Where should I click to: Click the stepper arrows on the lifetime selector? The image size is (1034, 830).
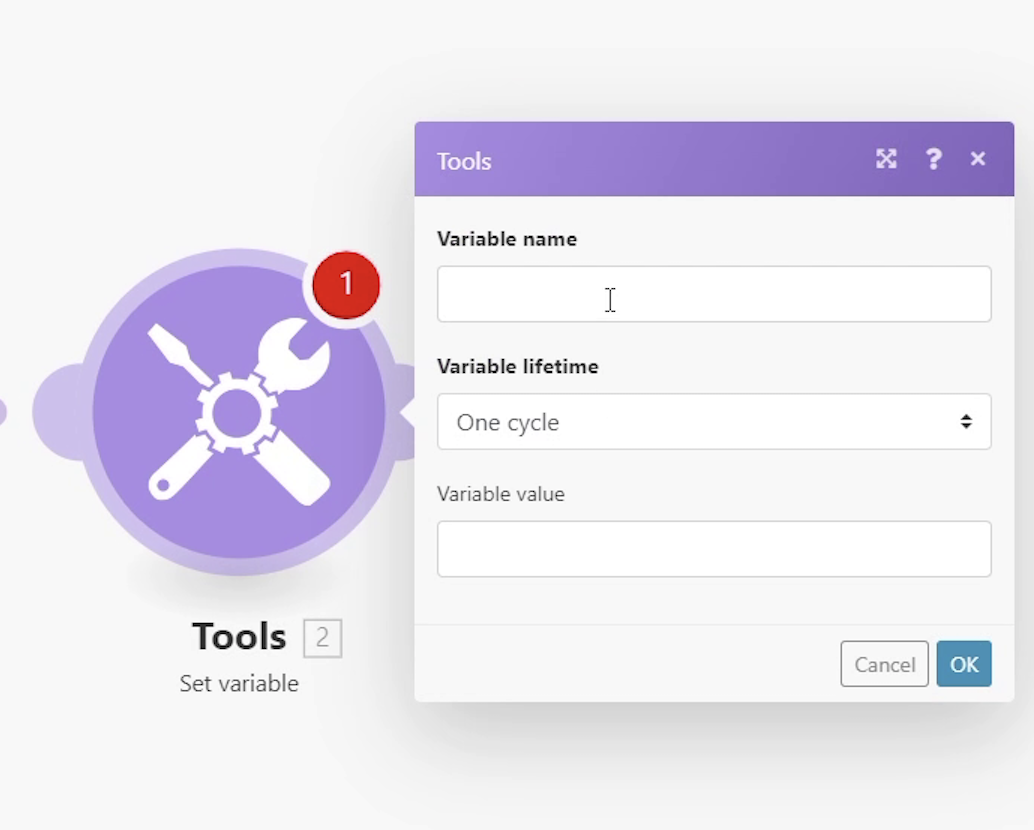tap(966, 421)
